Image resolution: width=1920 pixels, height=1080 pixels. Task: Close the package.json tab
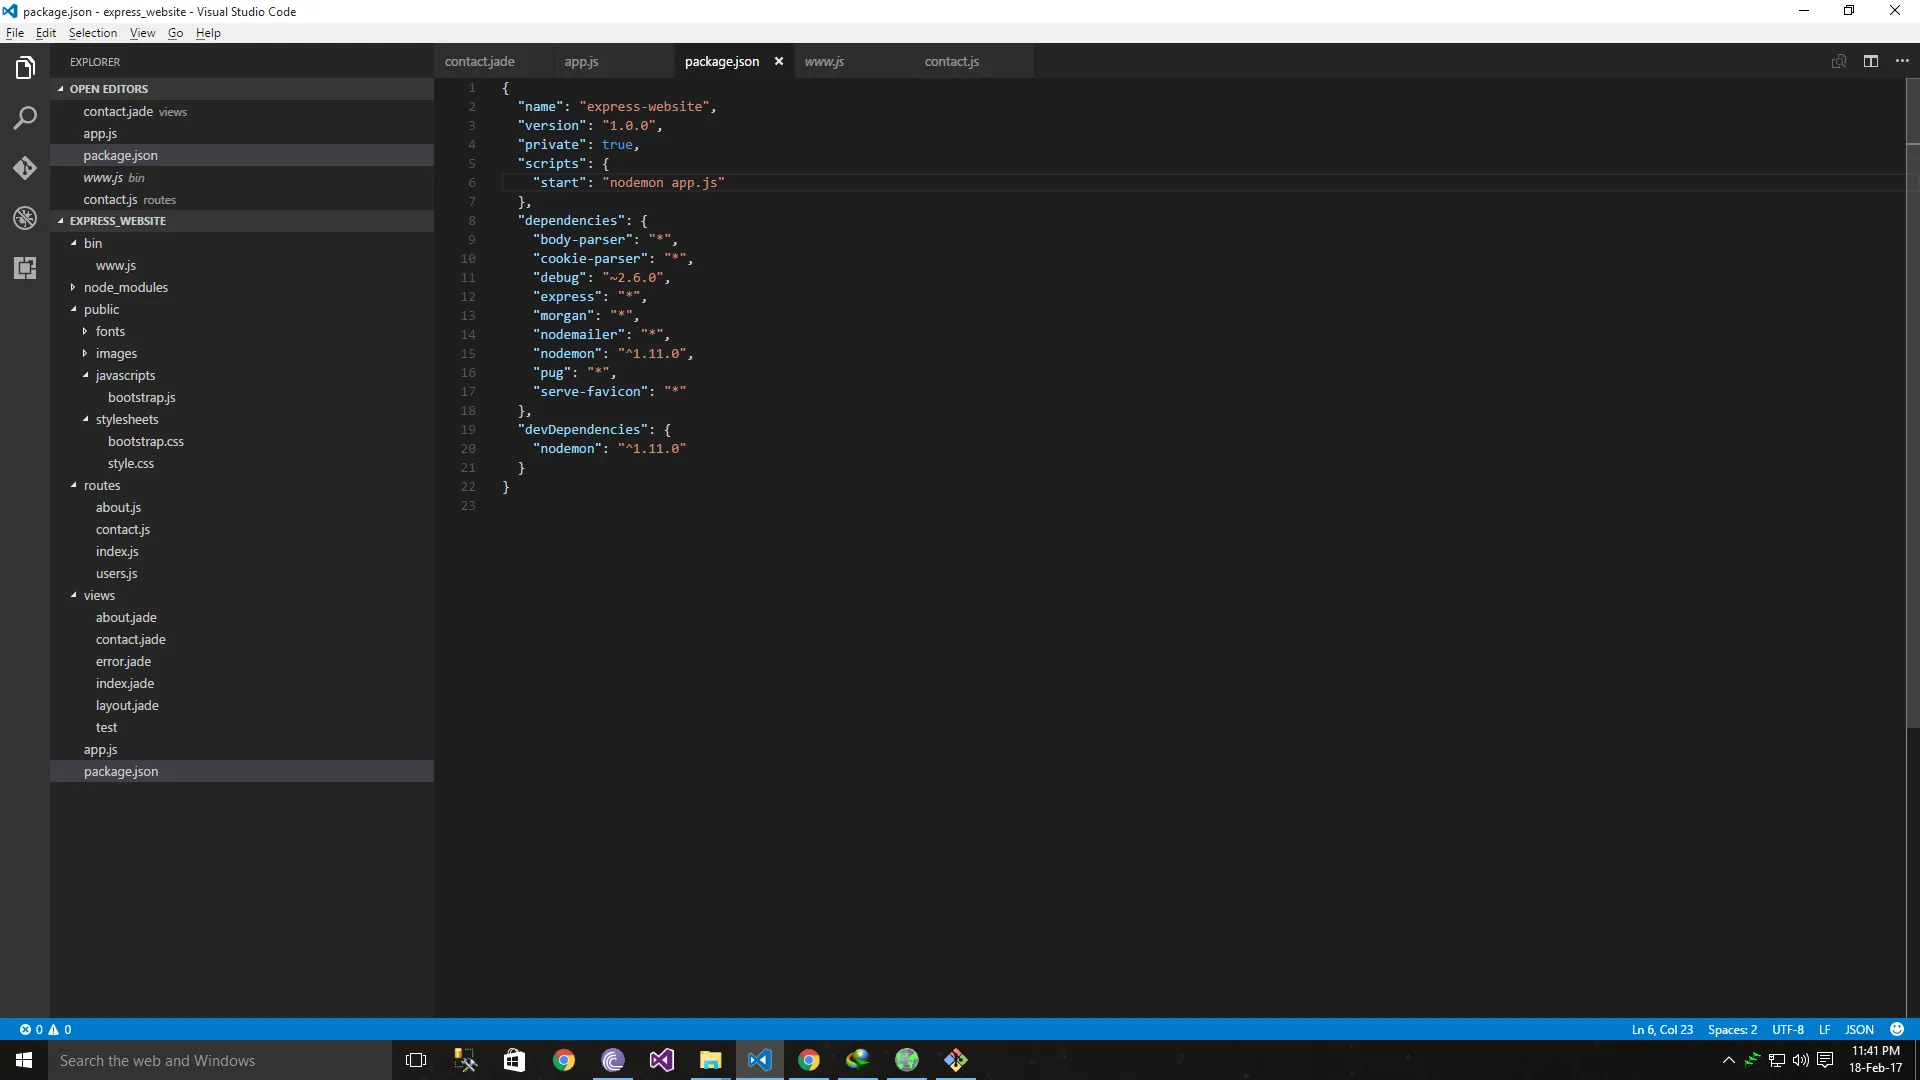tap(779, 62)
